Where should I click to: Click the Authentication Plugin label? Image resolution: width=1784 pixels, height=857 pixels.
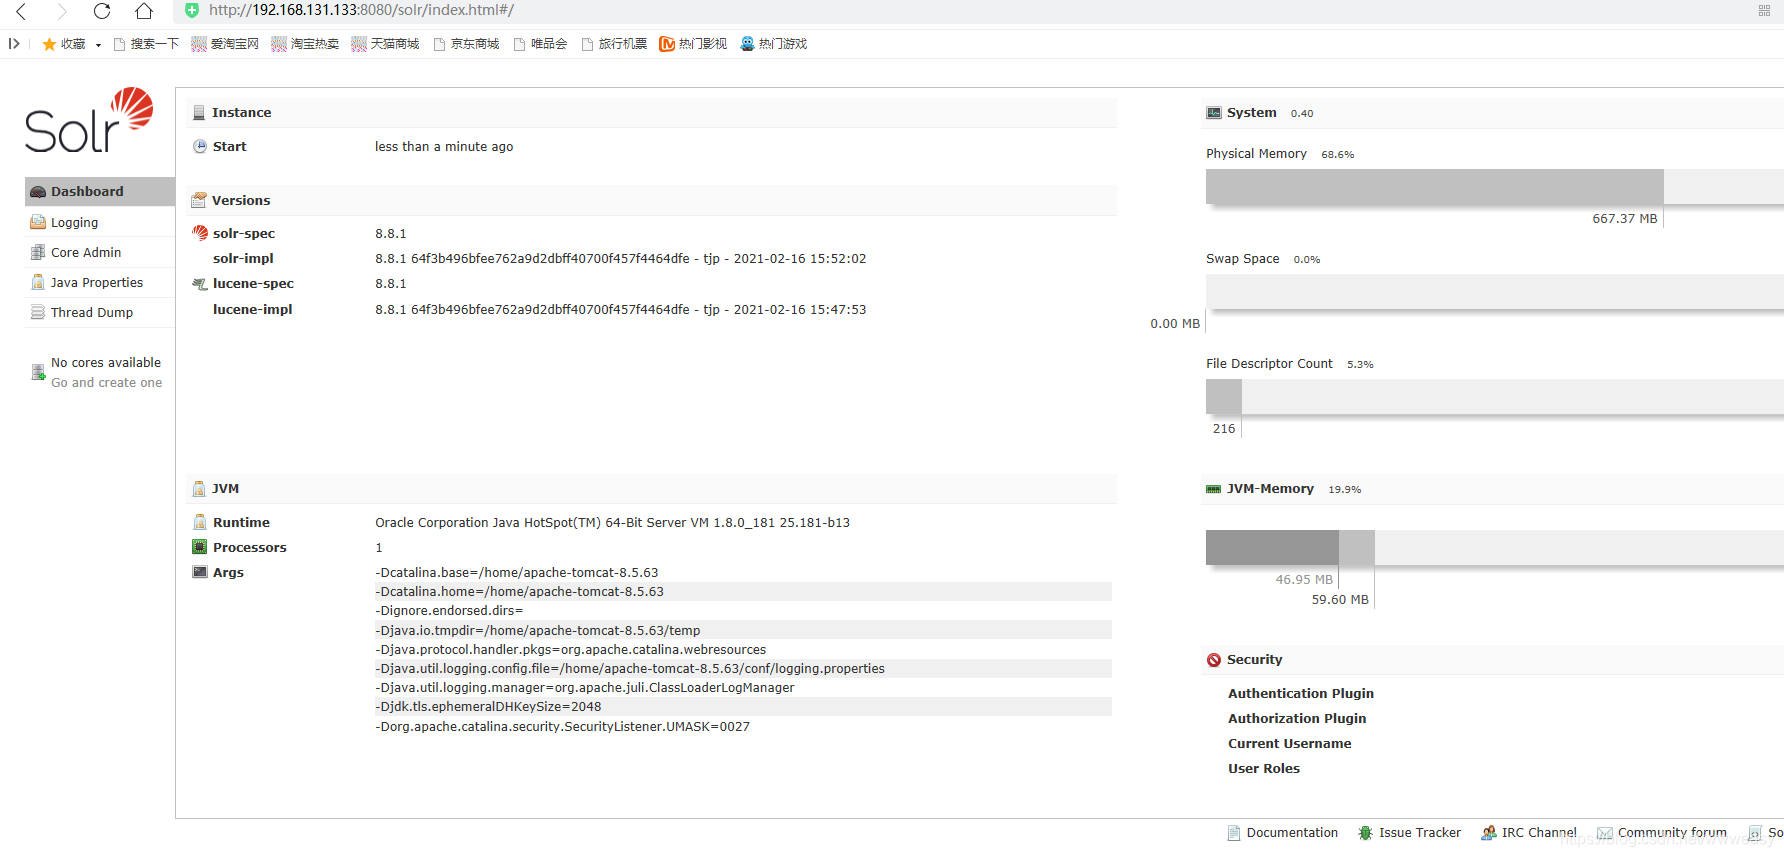1301,693
